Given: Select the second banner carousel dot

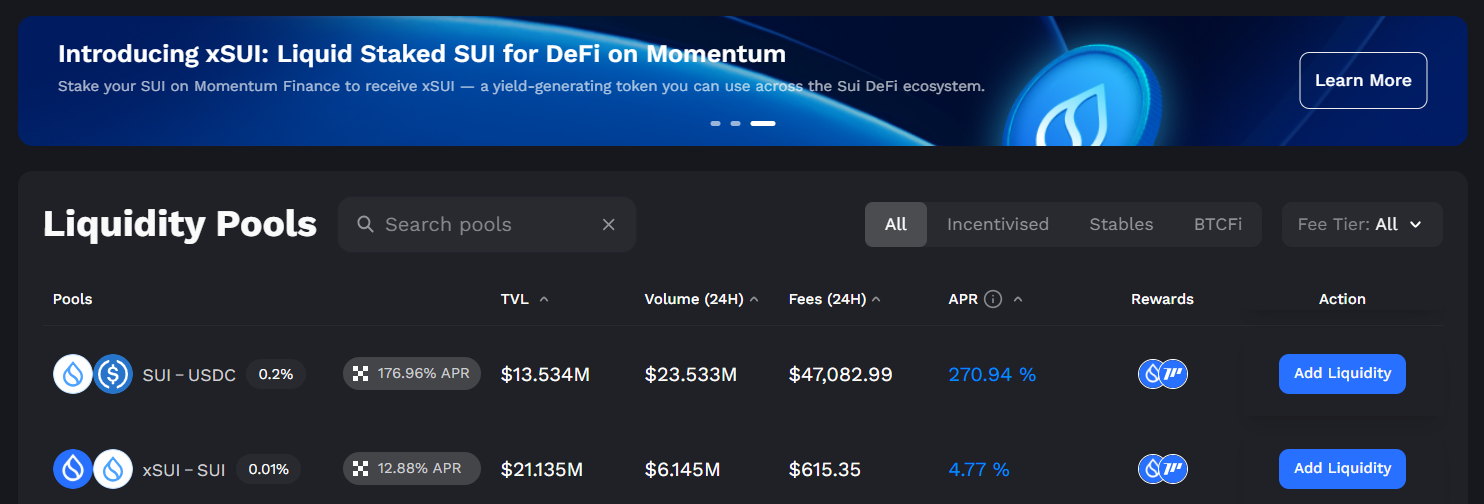Looking at the screenshot, I should 736,123.
